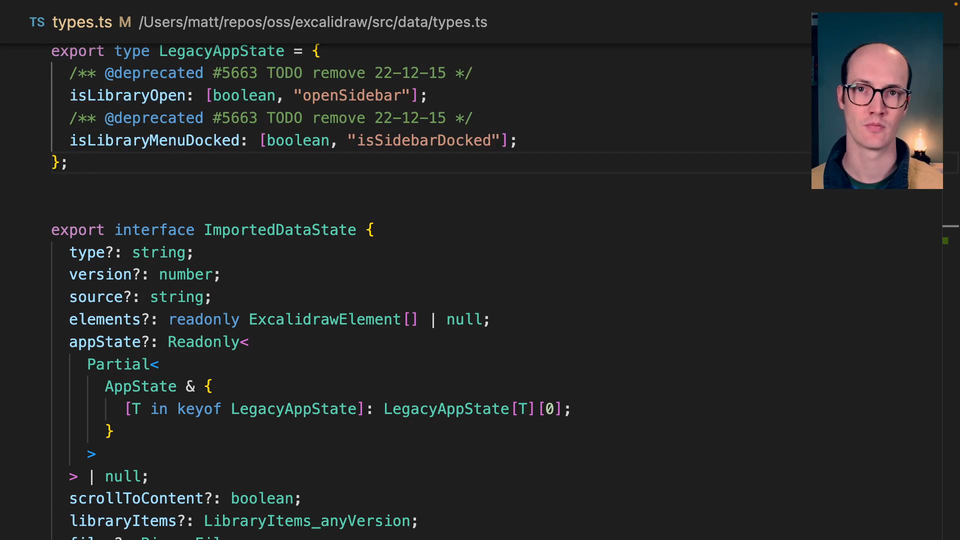Click the TS file icon in the tab

pos(37,22)
